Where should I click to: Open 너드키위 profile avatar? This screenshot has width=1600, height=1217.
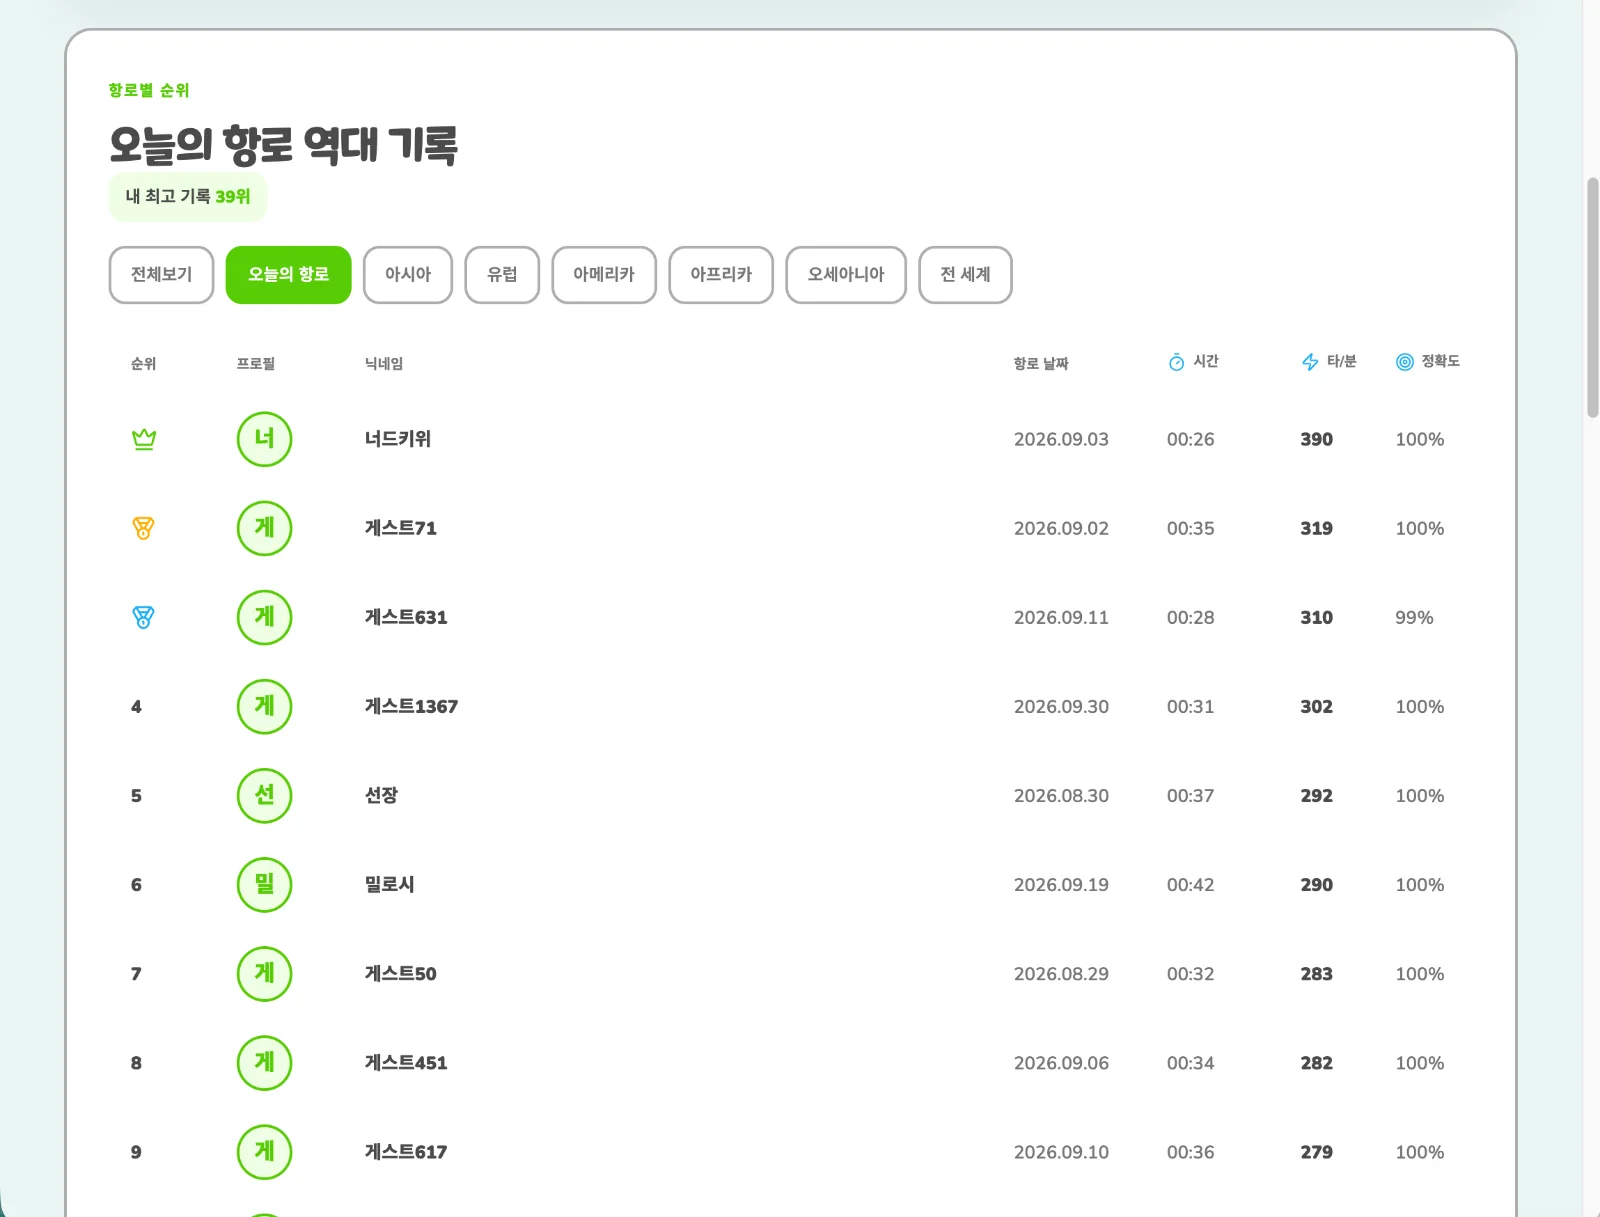point(264,439)
